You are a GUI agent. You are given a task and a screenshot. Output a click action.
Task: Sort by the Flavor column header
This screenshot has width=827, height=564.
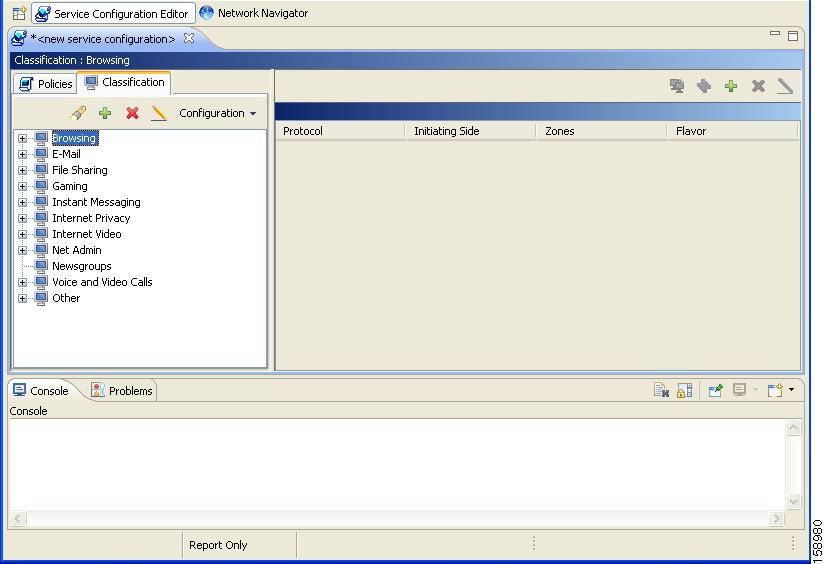click(733, 131)
